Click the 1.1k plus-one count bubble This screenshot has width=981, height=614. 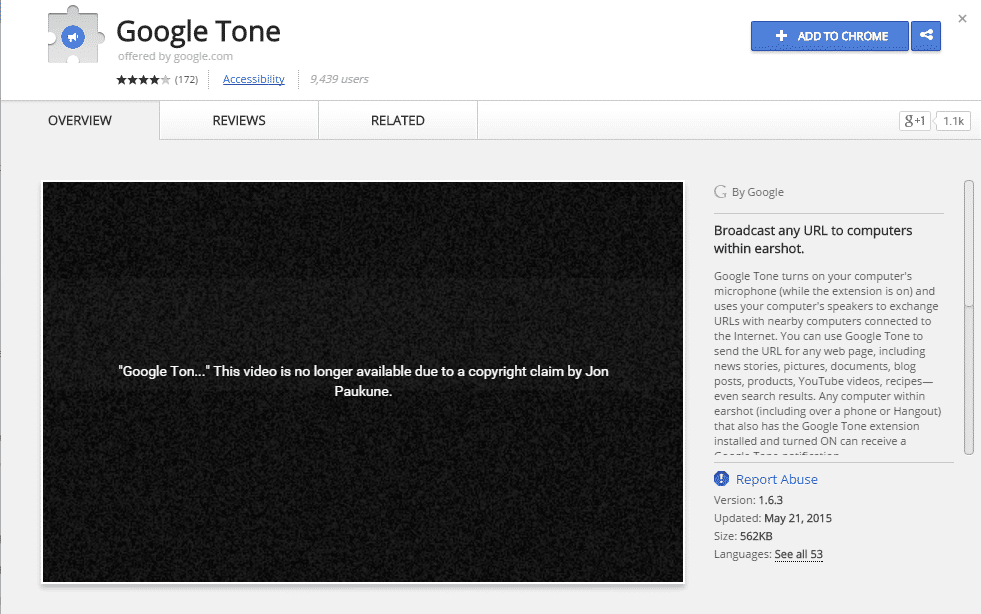click(x=953, y=121)
